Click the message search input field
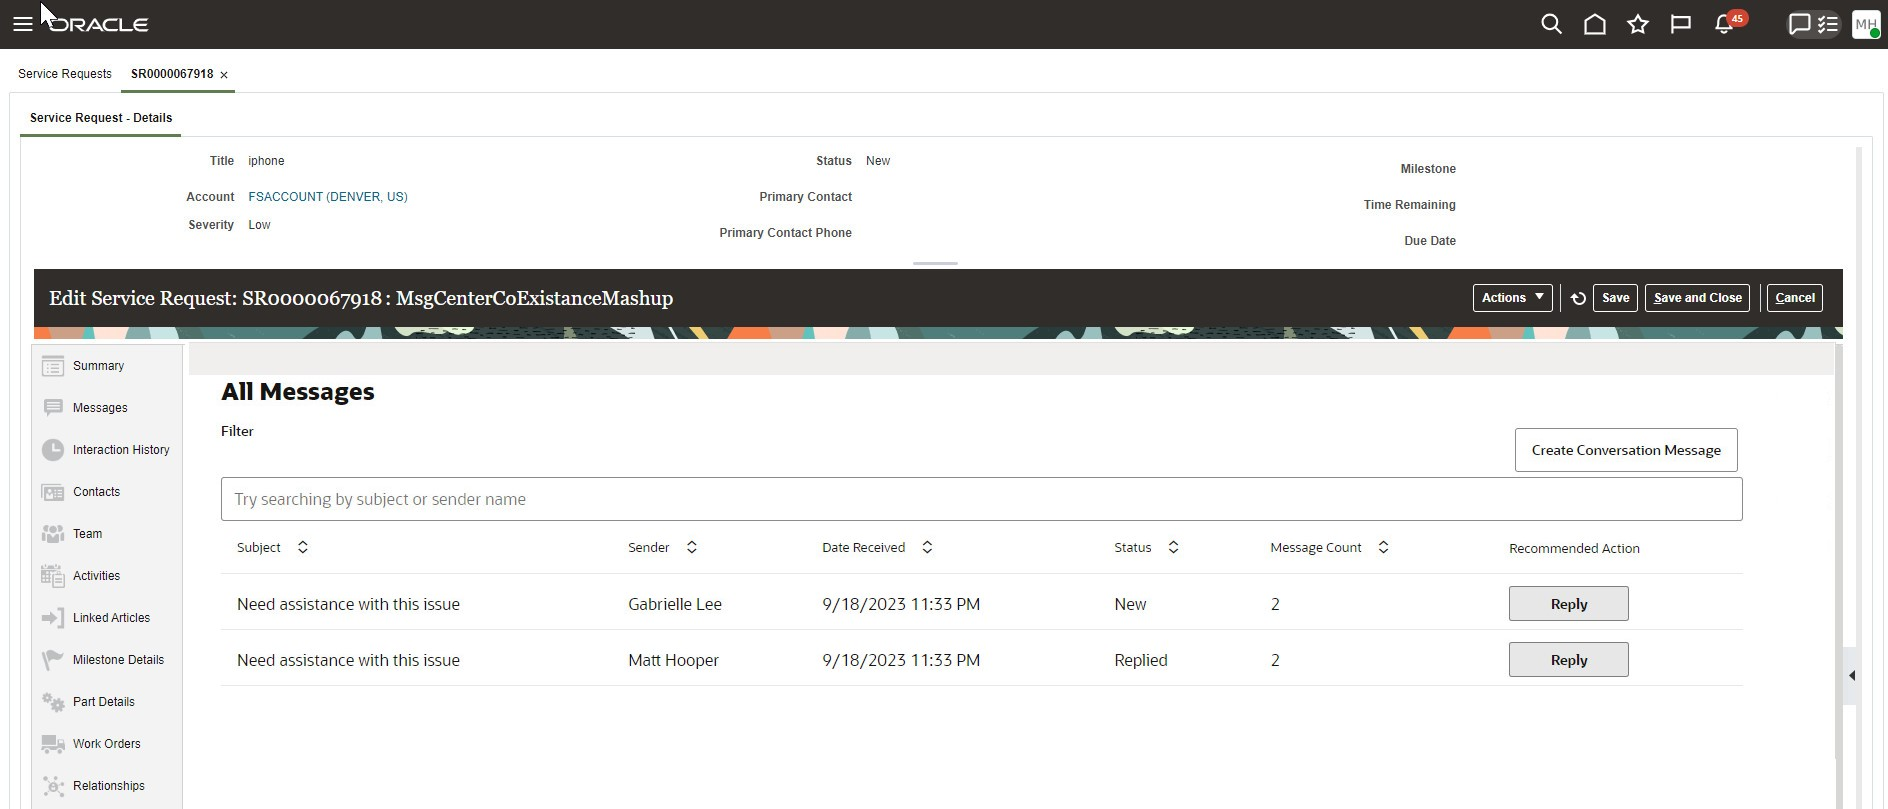 981,499
